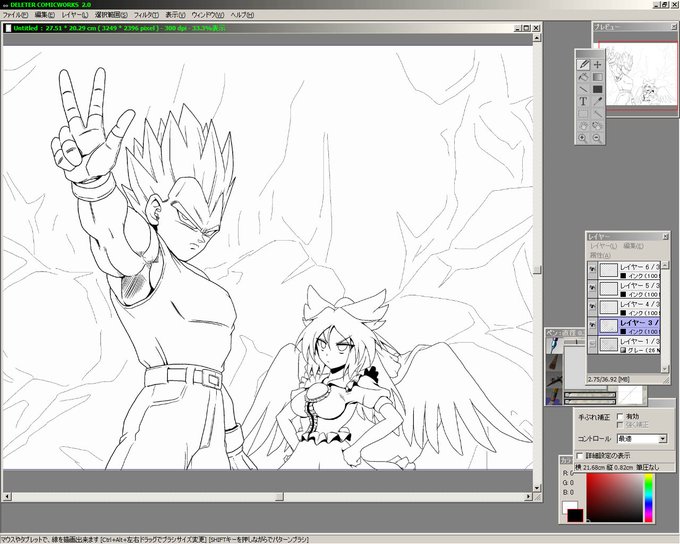Select the rectangular selection tool
Image resolution: width=680 pixels, height=544 pixels.
click(583, 114)
